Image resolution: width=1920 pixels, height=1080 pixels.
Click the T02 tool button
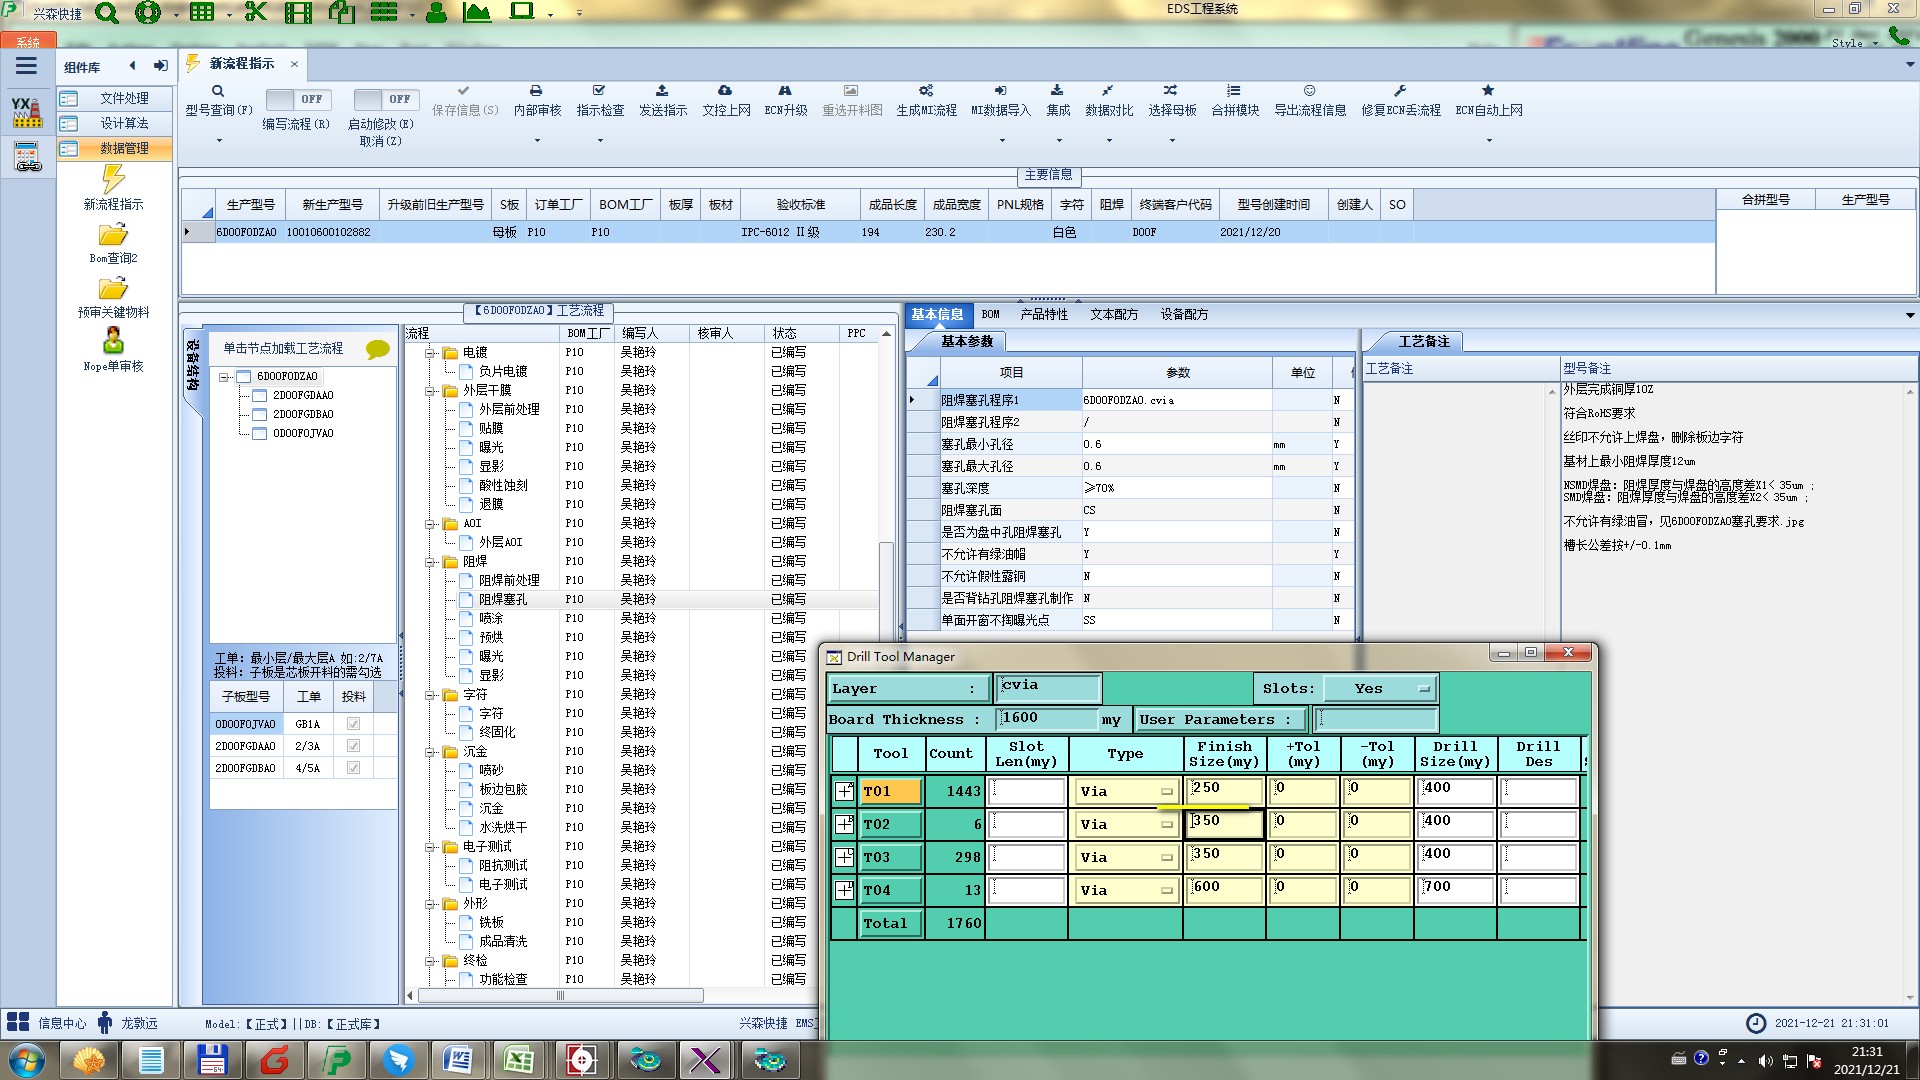(x=890, y=825)
